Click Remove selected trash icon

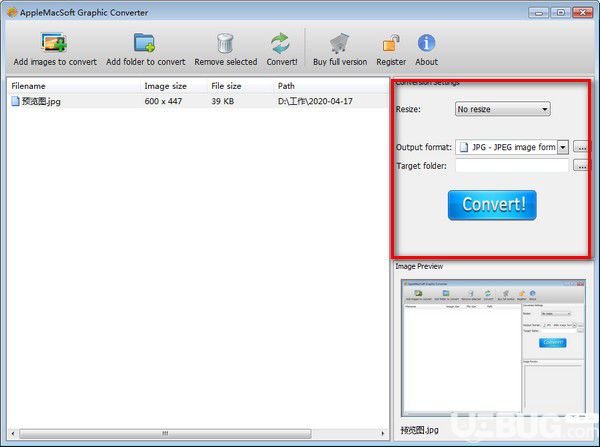click(x=225, y=43)
